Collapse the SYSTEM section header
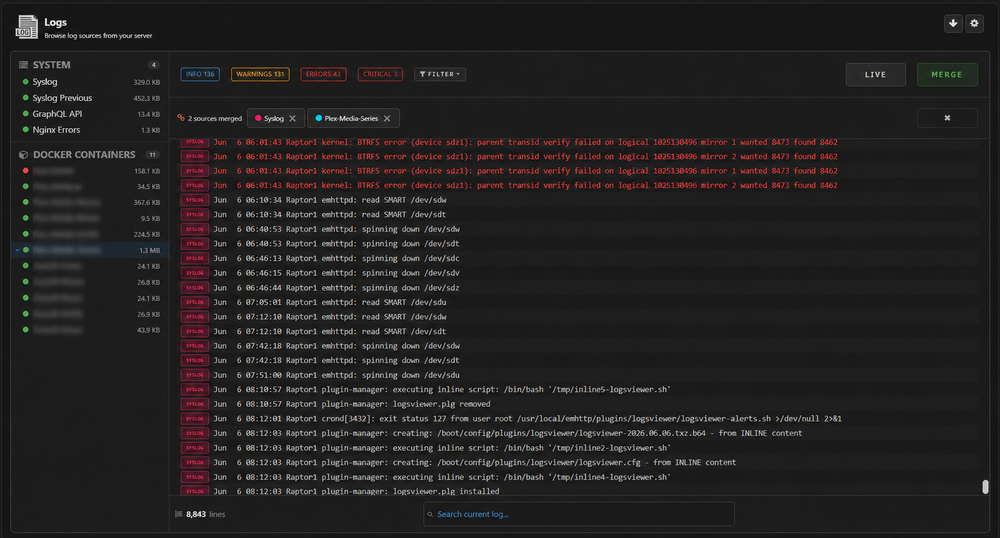 tap(89, 65)
